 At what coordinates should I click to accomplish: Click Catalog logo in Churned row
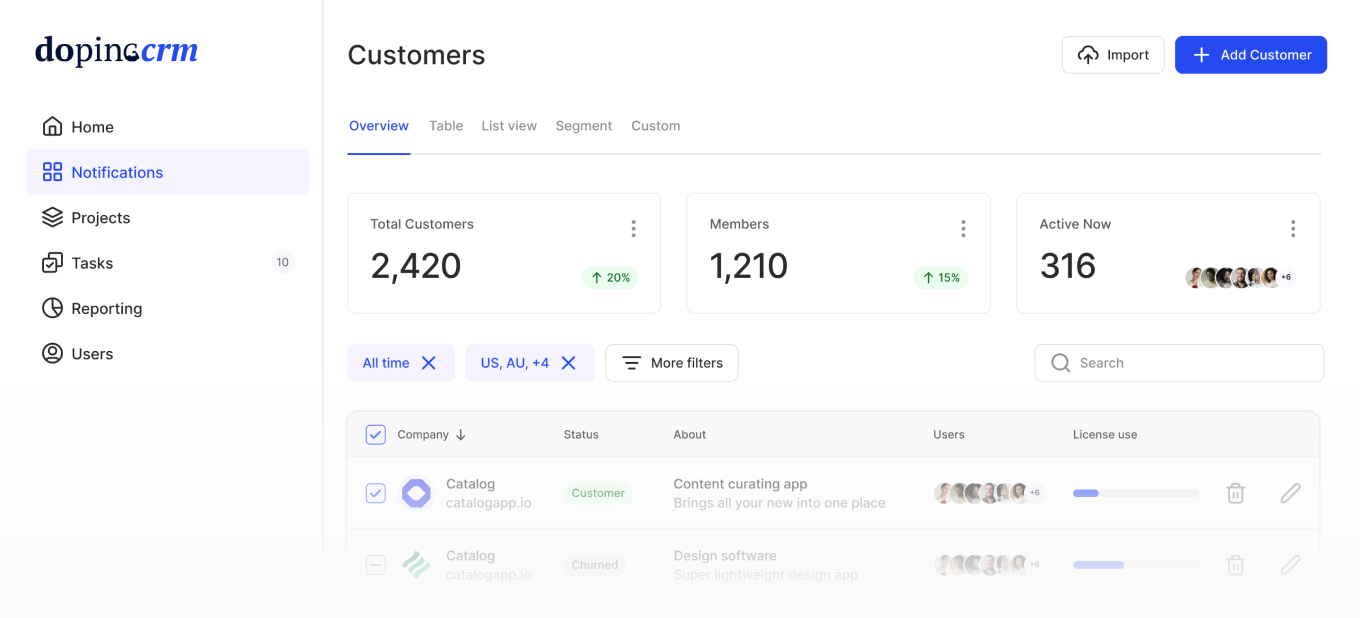coord(416,565)
